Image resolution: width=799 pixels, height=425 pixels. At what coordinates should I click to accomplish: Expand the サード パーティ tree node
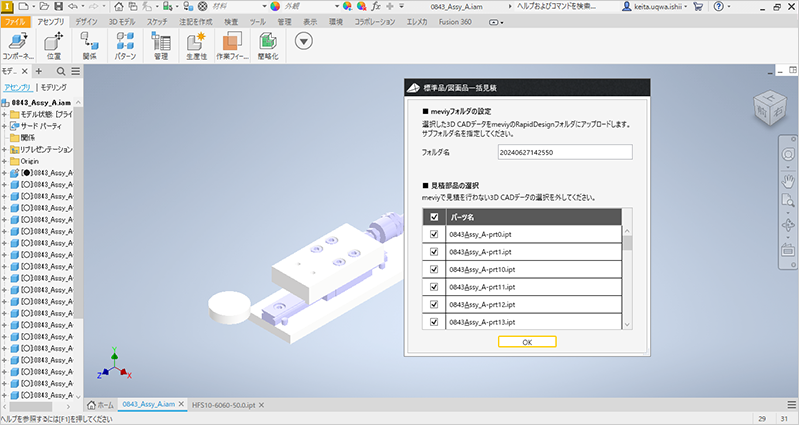coord(5,126)
